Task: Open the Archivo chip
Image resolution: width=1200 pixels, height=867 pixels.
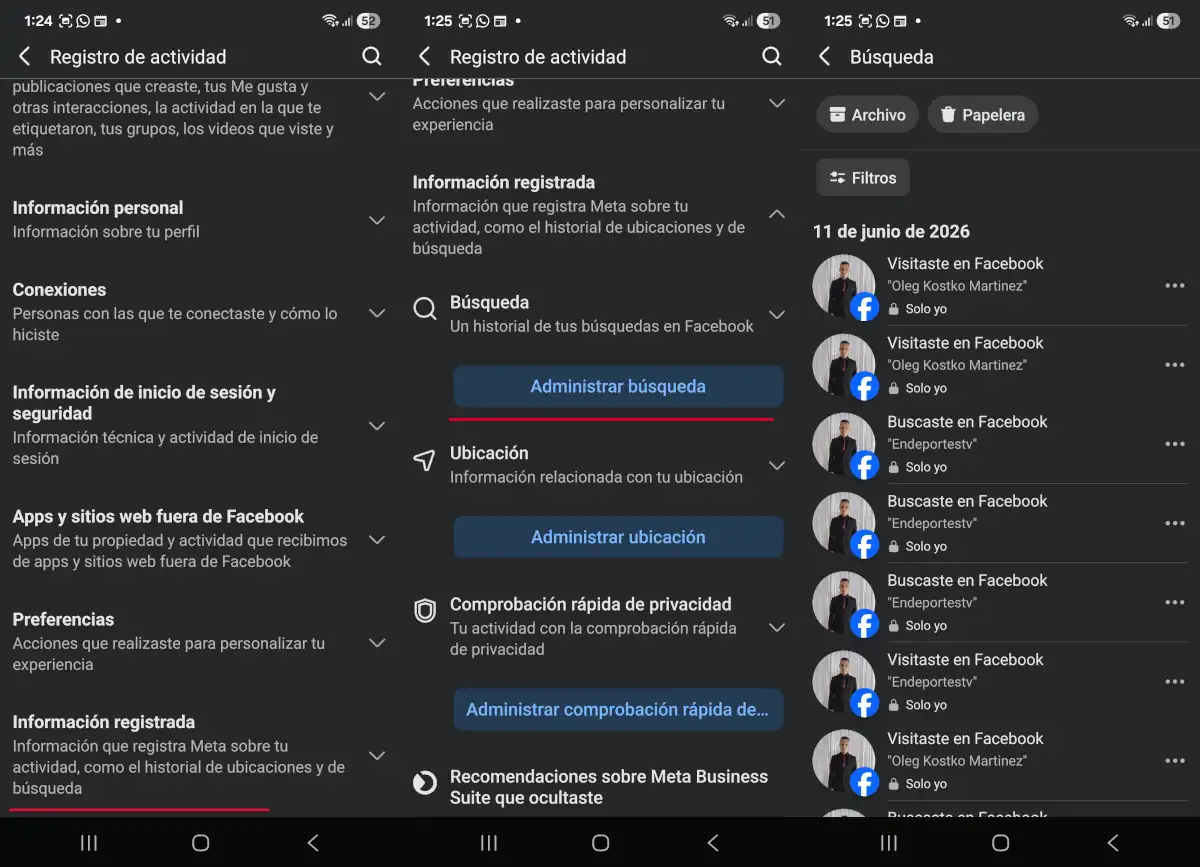Action: pos(867,115)
